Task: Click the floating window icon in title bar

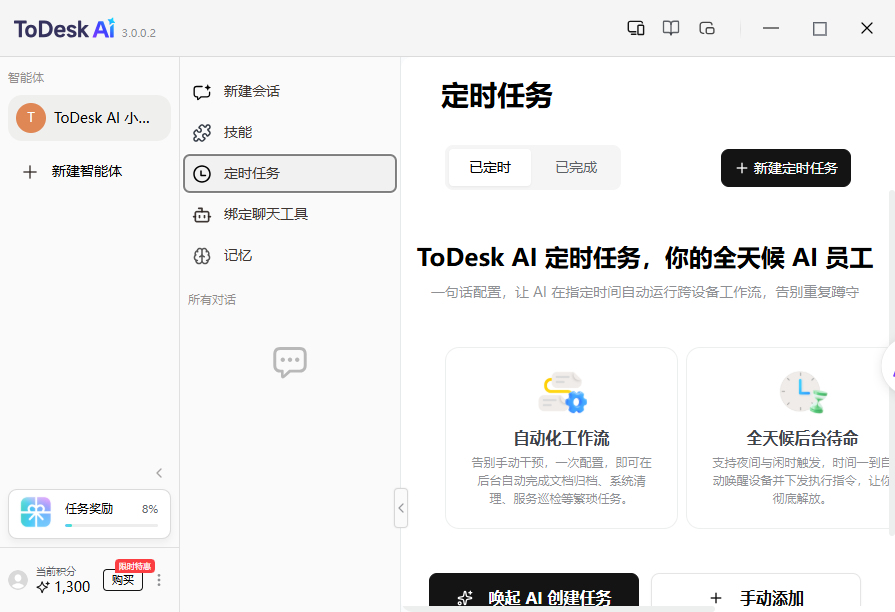Action: click(707, 28)
